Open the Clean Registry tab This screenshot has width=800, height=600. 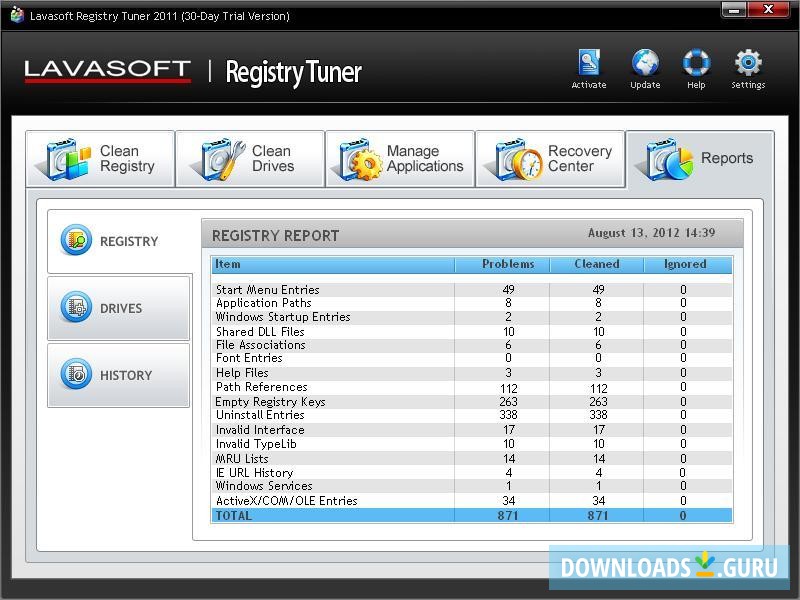click(x=100, y=157)
